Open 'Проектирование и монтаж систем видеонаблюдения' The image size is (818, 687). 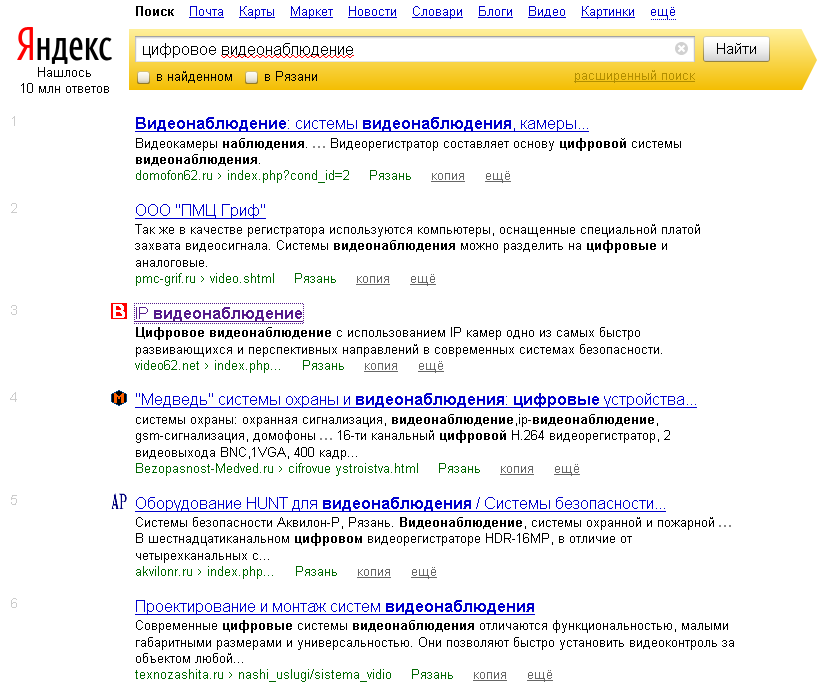[335, 607]
